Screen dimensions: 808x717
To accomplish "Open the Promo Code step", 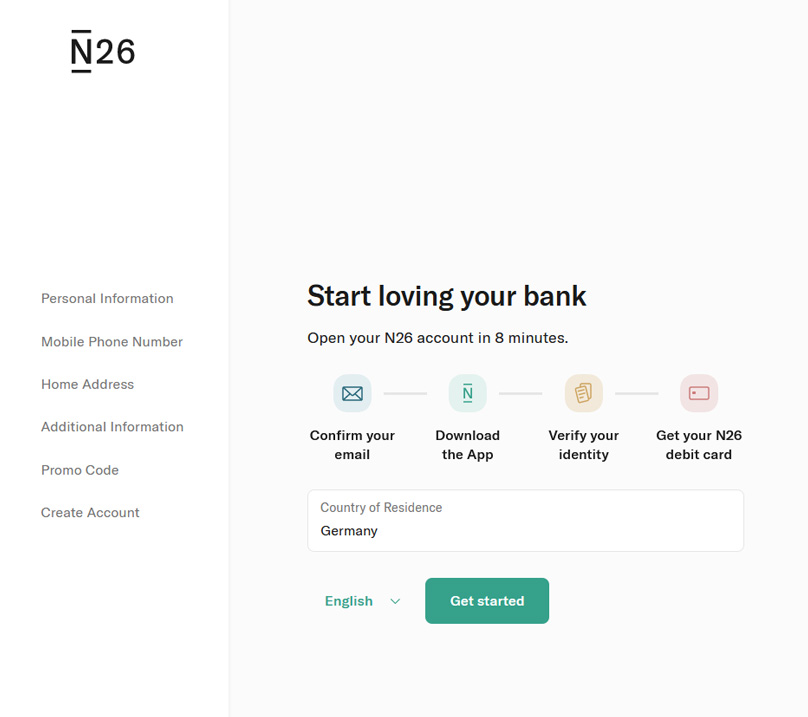I will pyautogui.click(x=80, y=470).
